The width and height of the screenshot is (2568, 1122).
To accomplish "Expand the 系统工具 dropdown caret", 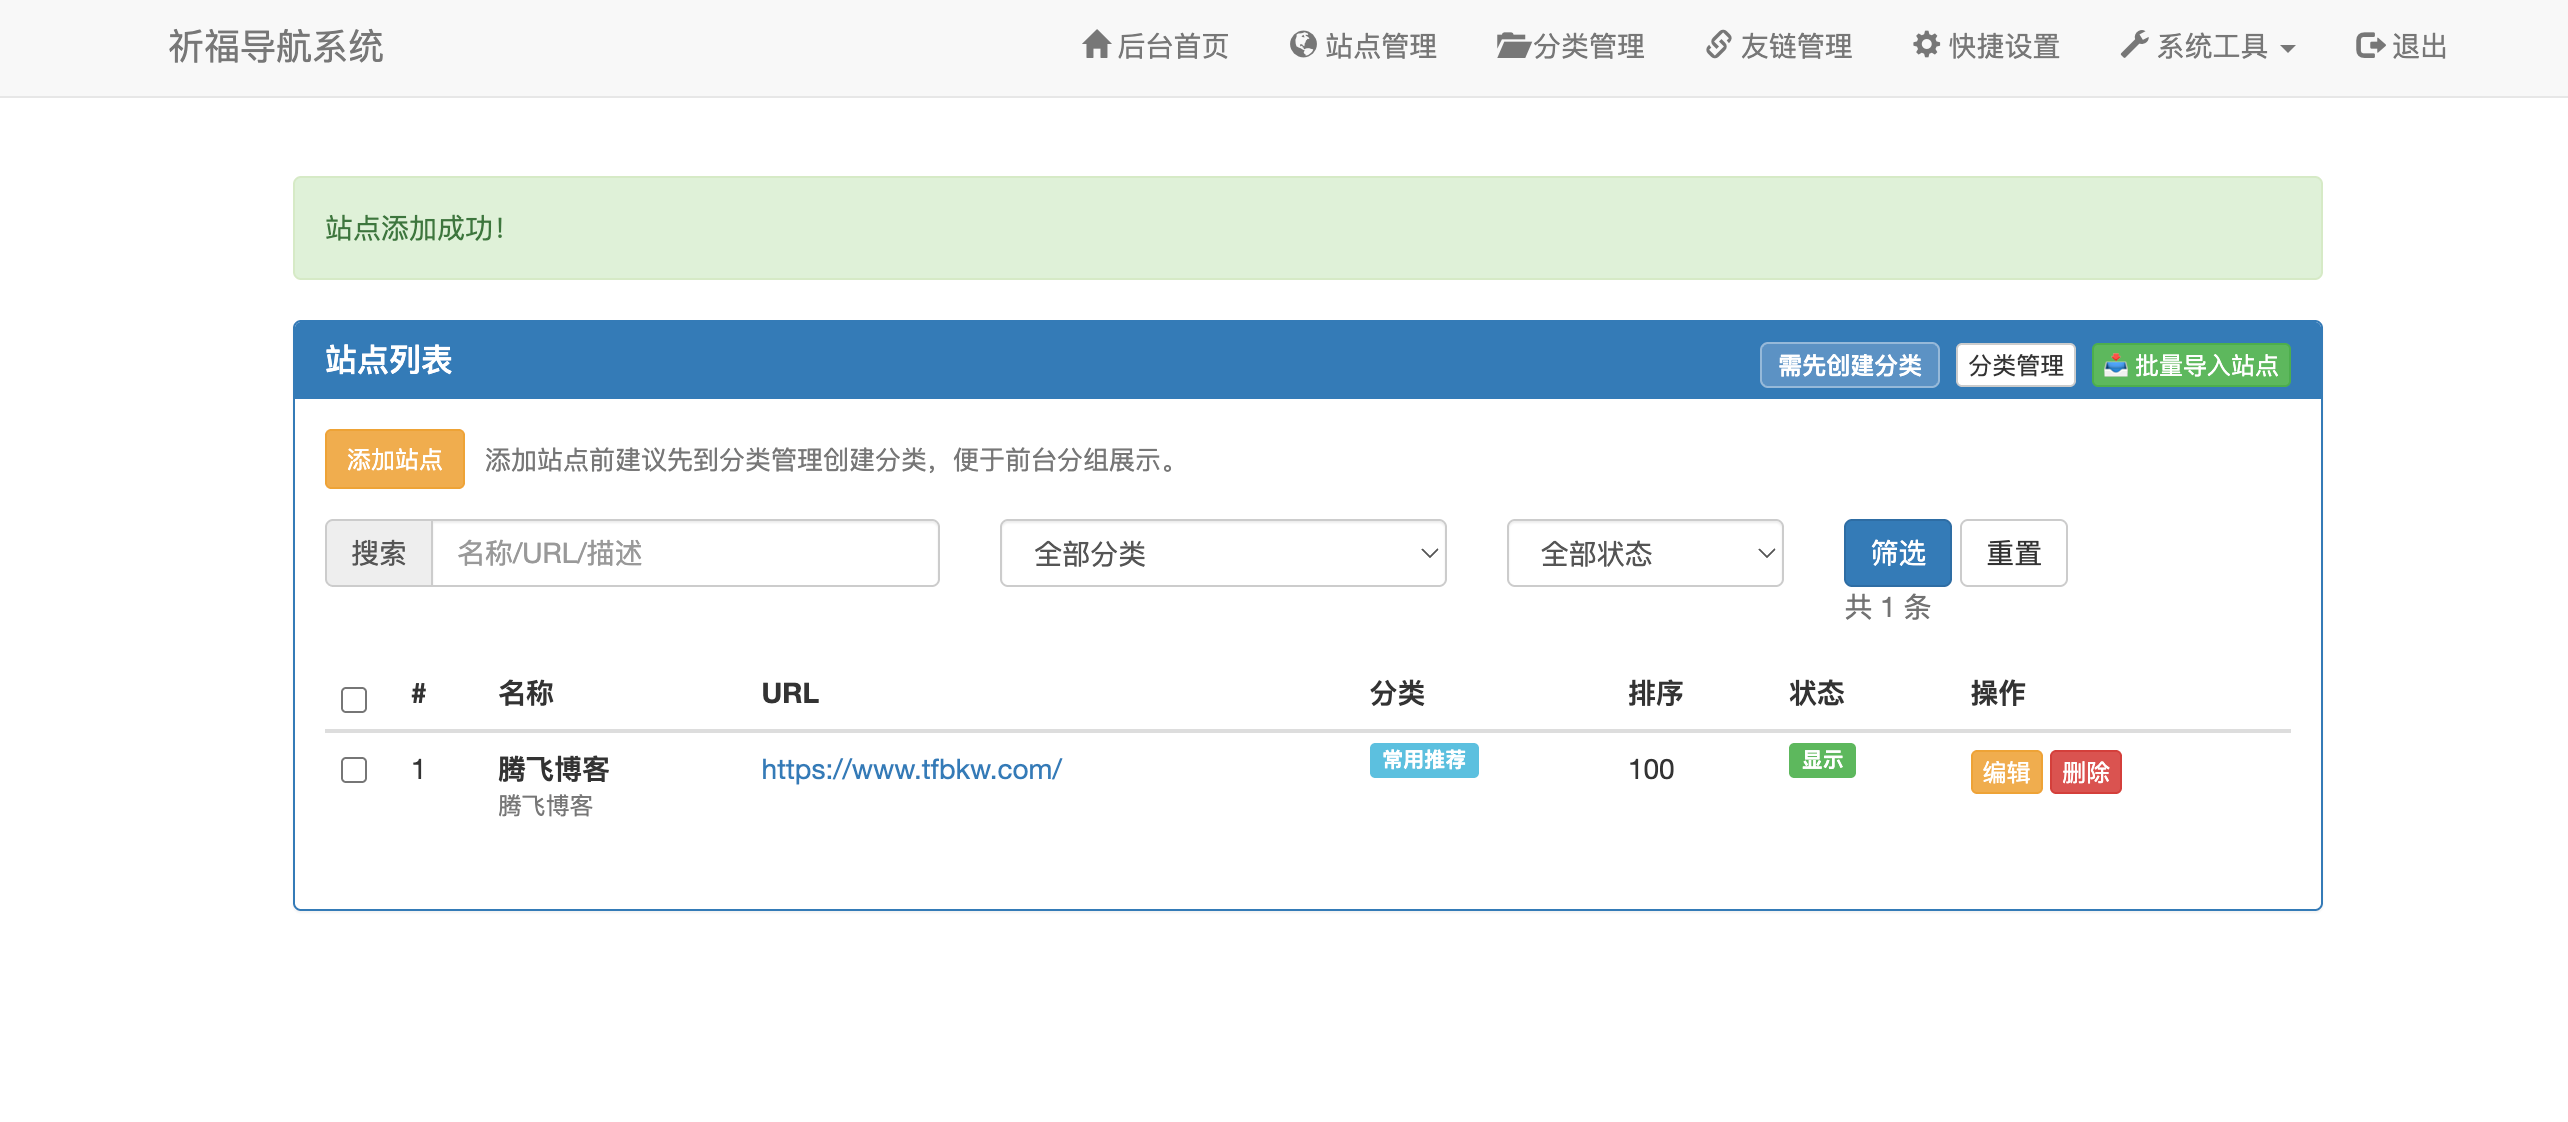I will 2288,48.
